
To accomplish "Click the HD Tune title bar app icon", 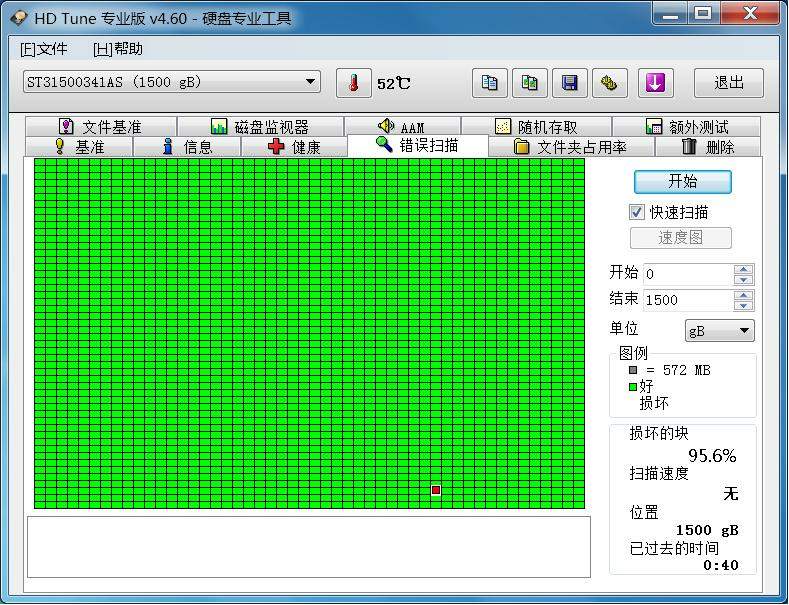I will [x=19, y=19].
